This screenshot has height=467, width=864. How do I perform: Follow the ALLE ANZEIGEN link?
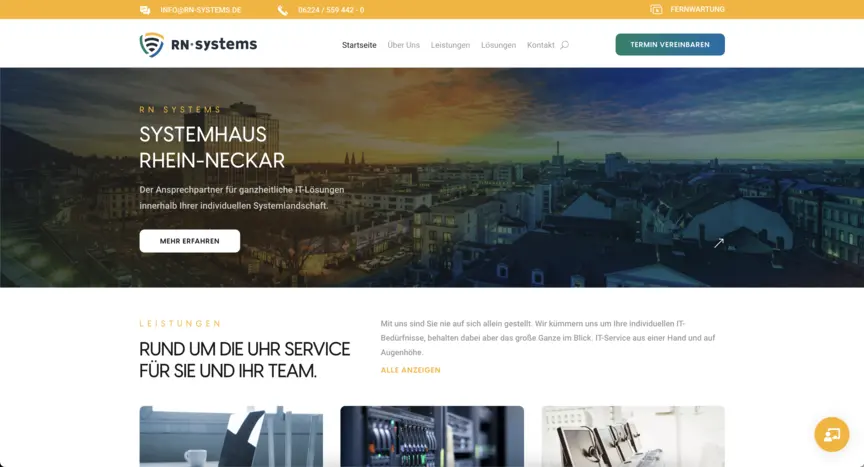pos(411,370)
